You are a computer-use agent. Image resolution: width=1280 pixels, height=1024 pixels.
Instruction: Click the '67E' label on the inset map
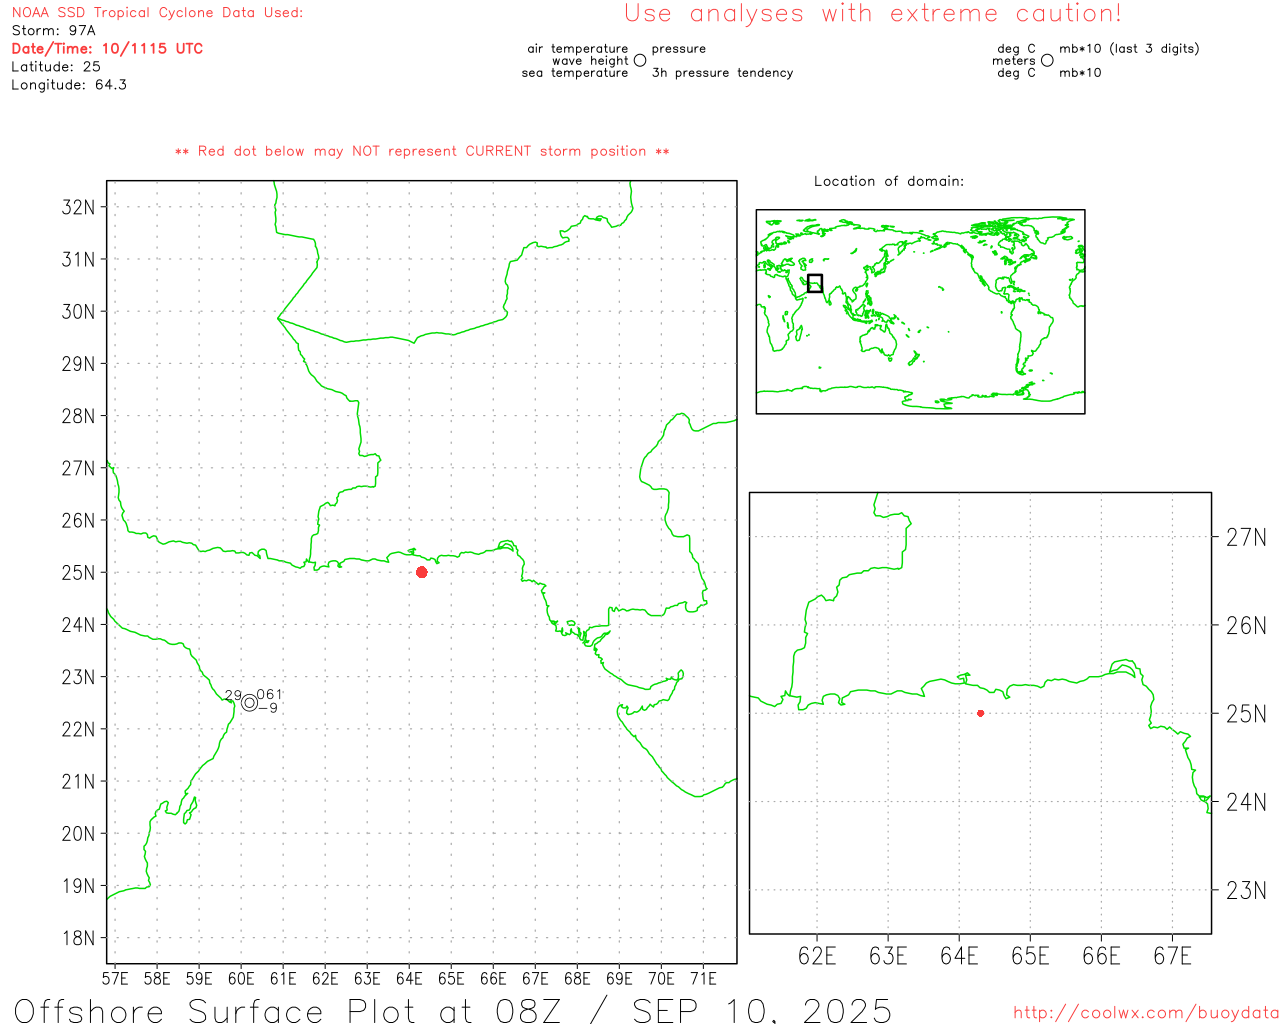1172,956
